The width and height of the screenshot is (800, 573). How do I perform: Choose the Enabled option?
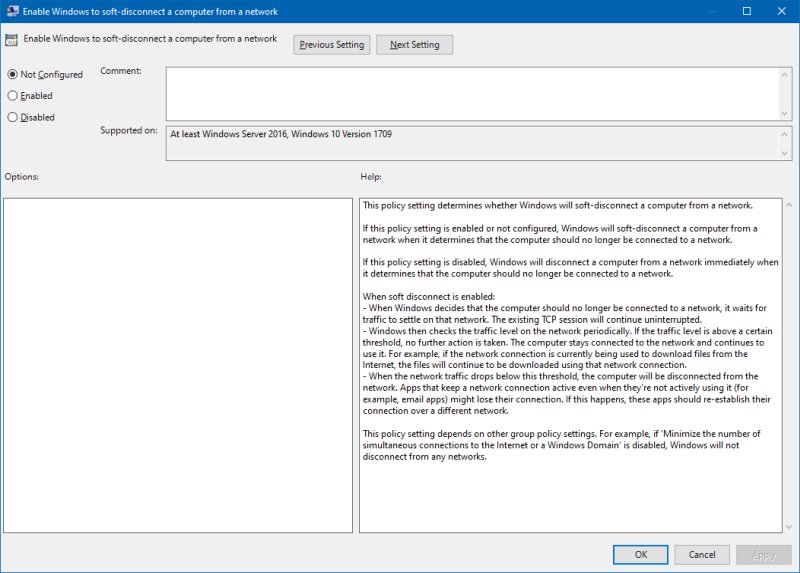click(13, 96)
